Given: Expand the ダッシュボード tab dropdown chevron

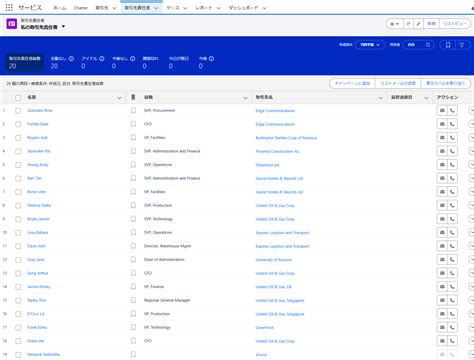Looking at the screenshot, I should pos(264,8).
